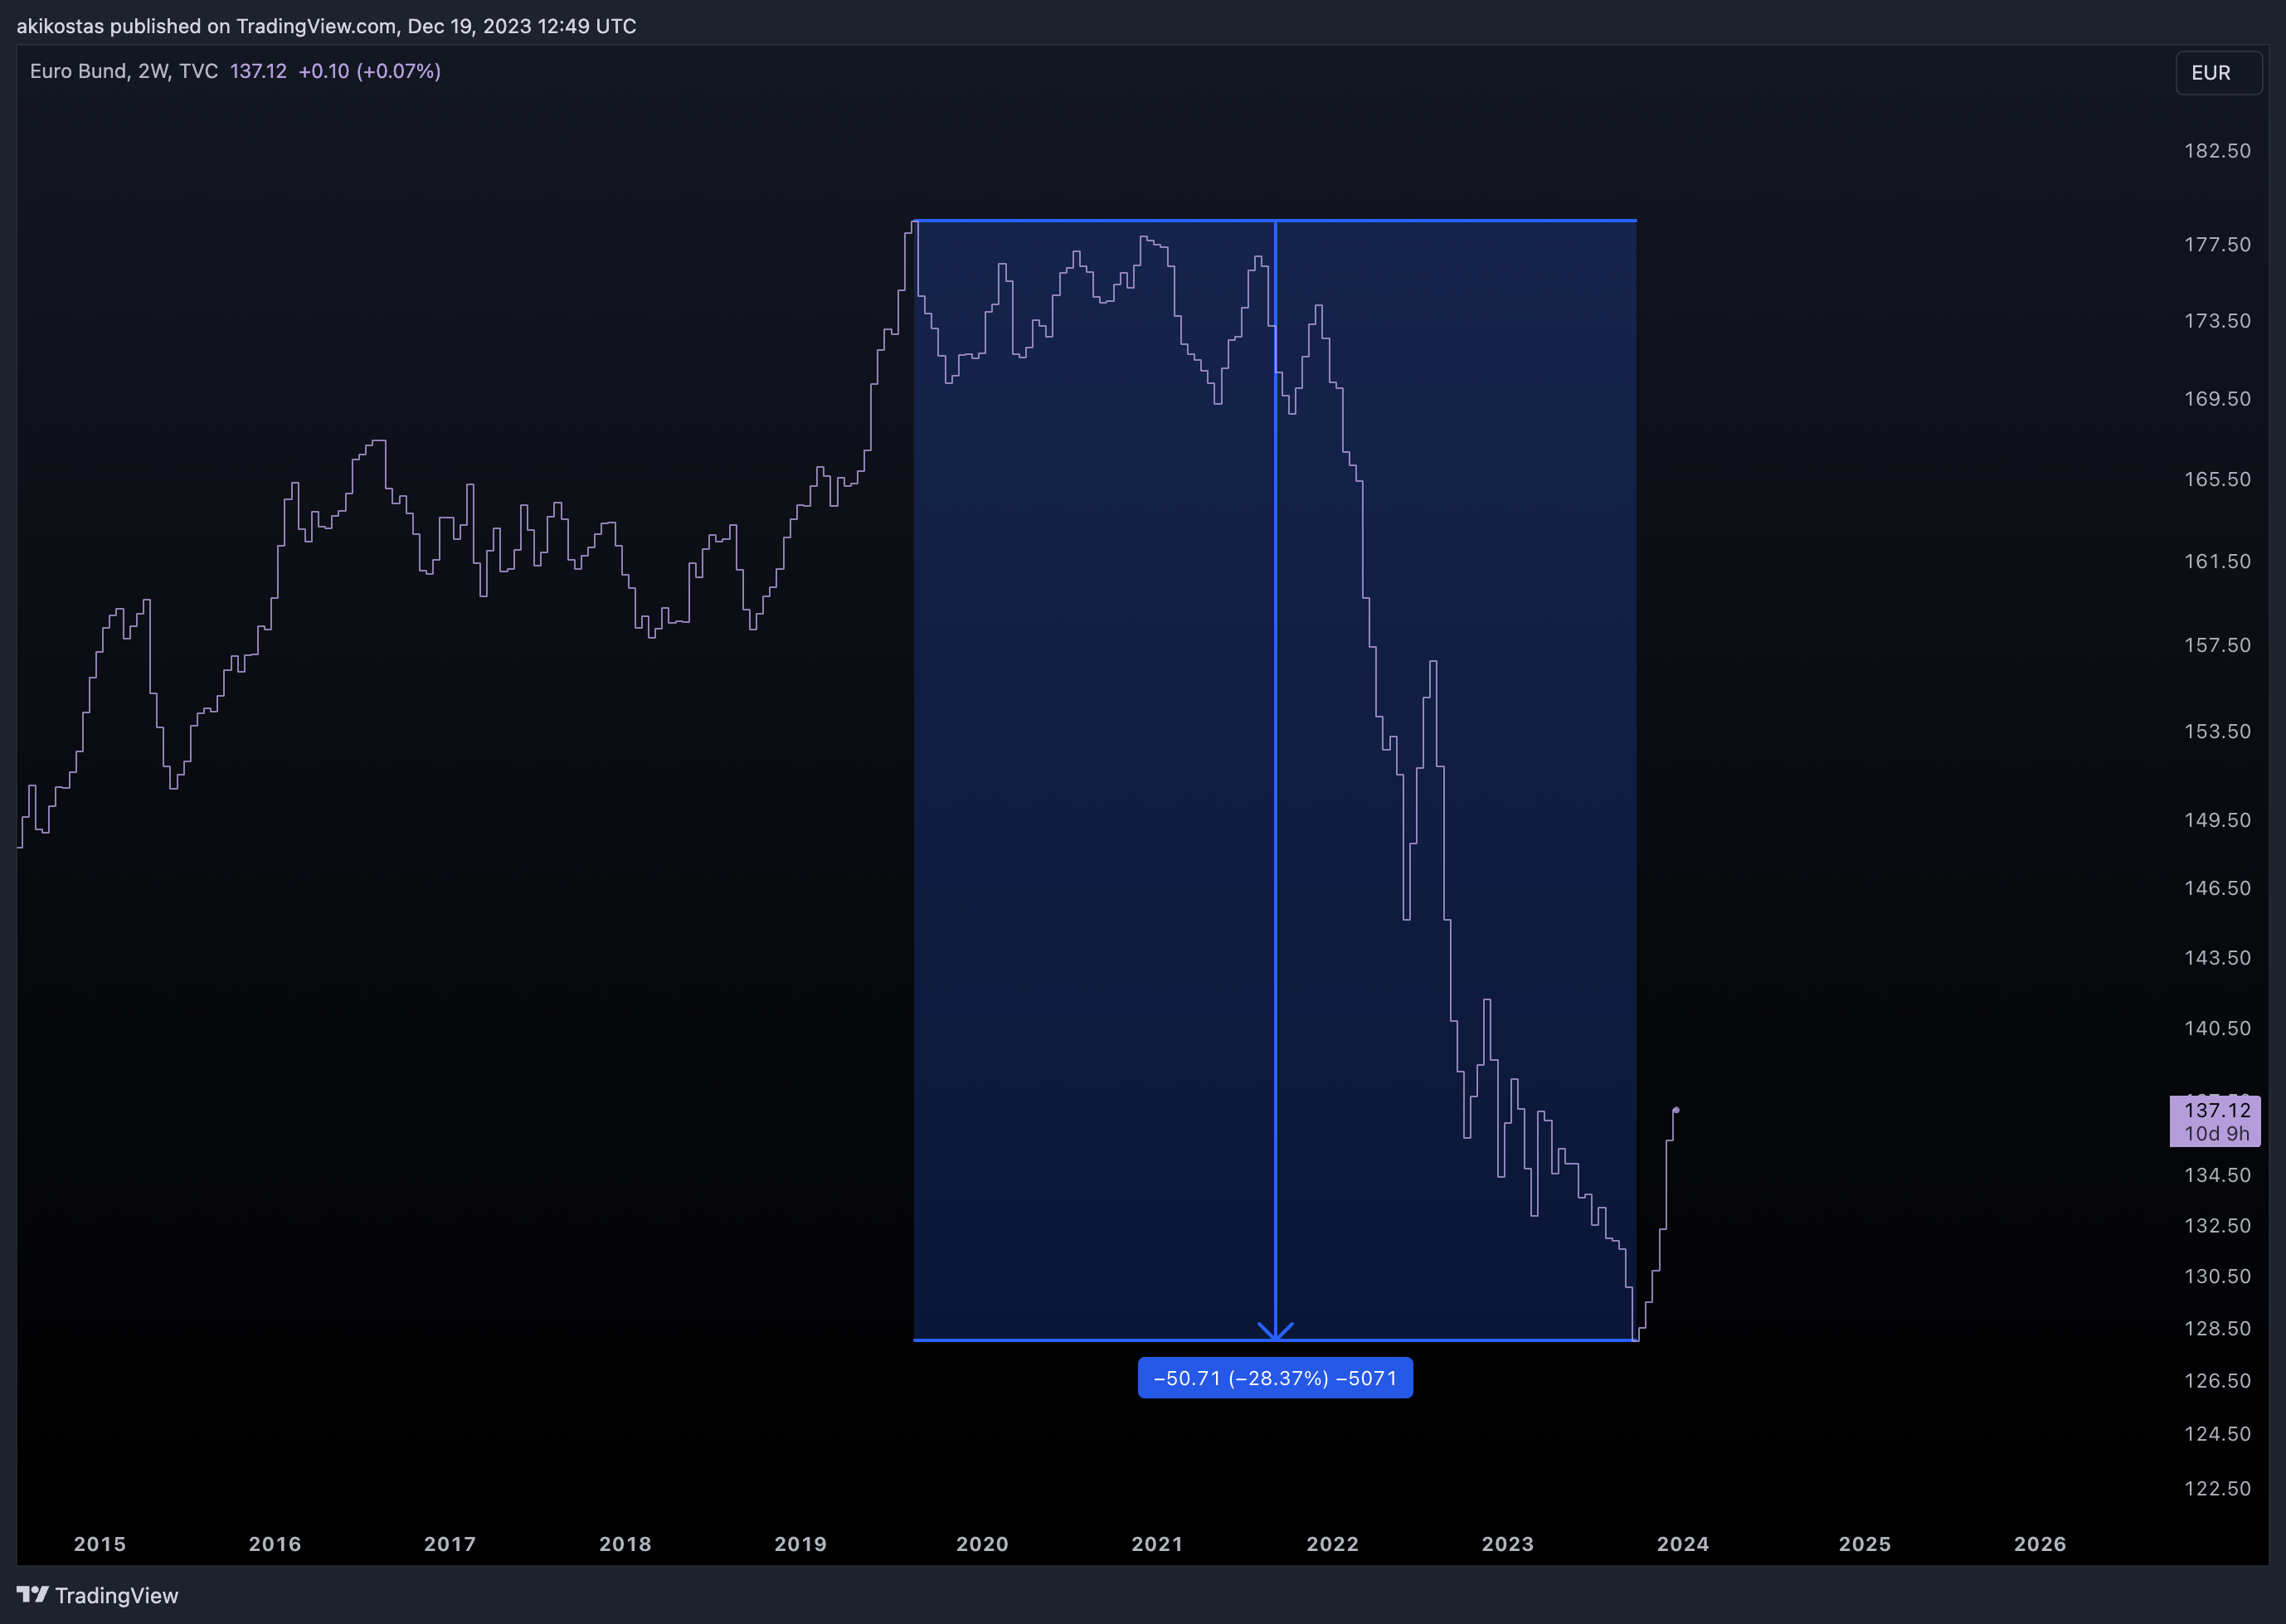Click the 2022 time axis label
This screenshot has height=1624, width=2286.
pyautogui.click(x=1333, y=1544)
